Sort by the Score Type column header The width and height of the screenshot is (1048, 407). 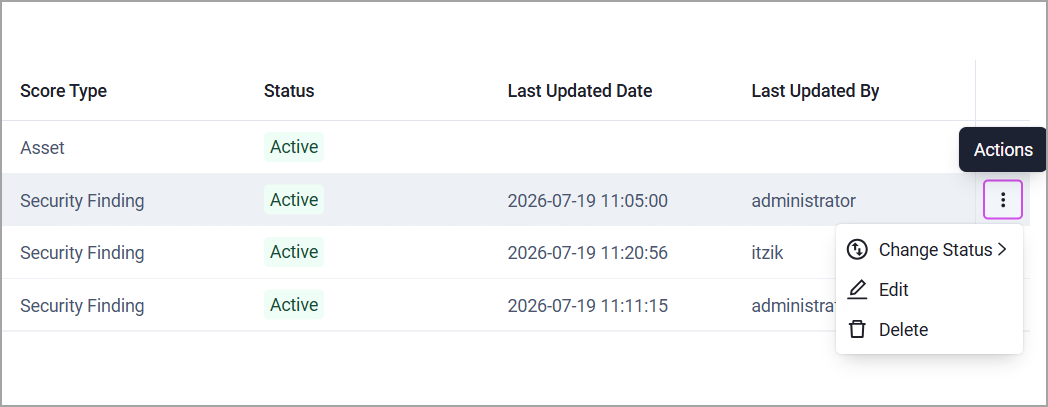(x=63, y=91)
